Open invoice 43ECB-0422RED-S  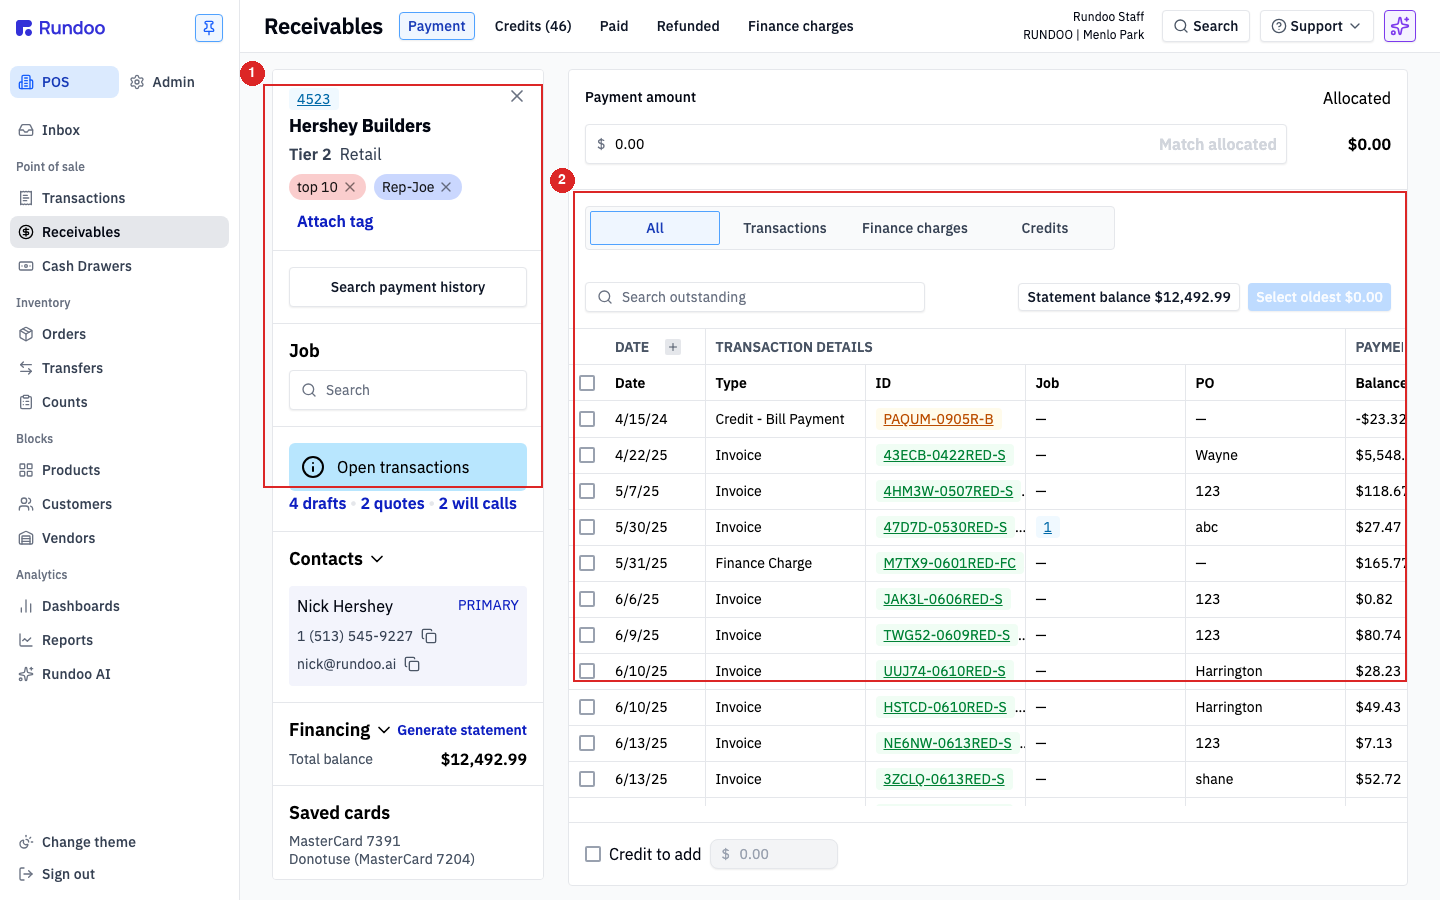(945, 455)
